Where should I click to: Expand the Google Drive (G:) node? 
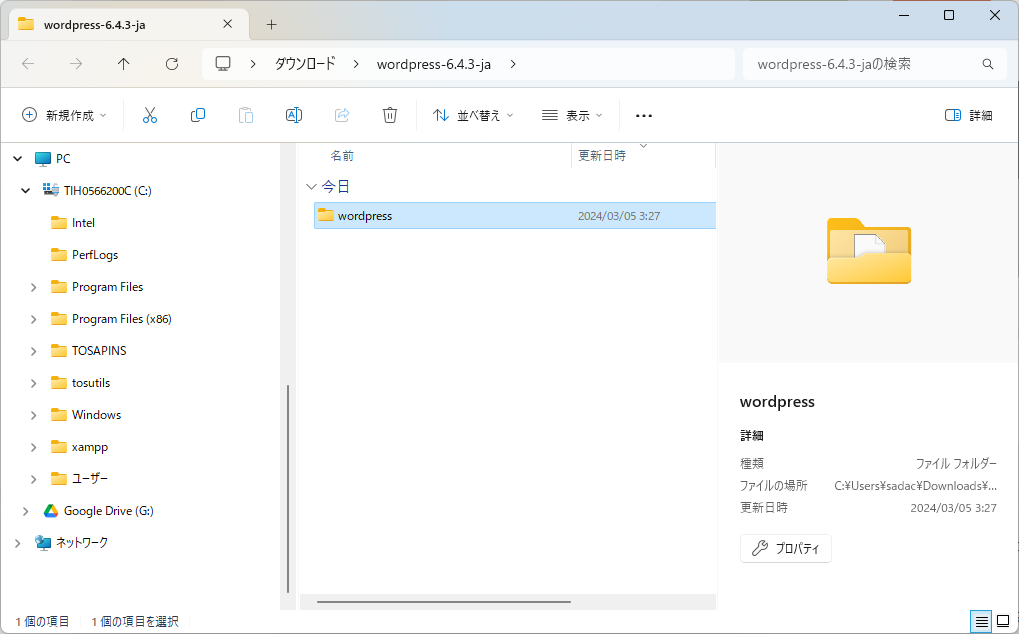coord(25,511)
